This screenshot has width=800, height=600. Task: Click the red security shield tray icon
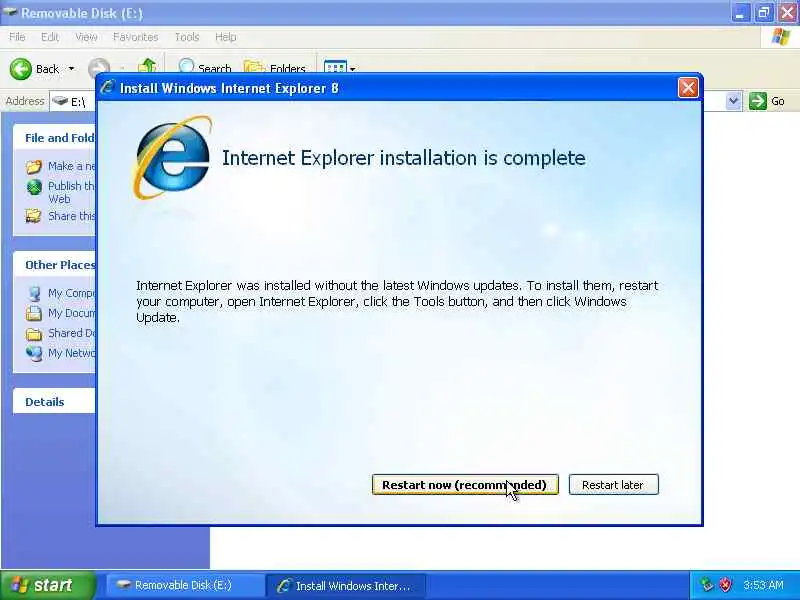point(725,584)
